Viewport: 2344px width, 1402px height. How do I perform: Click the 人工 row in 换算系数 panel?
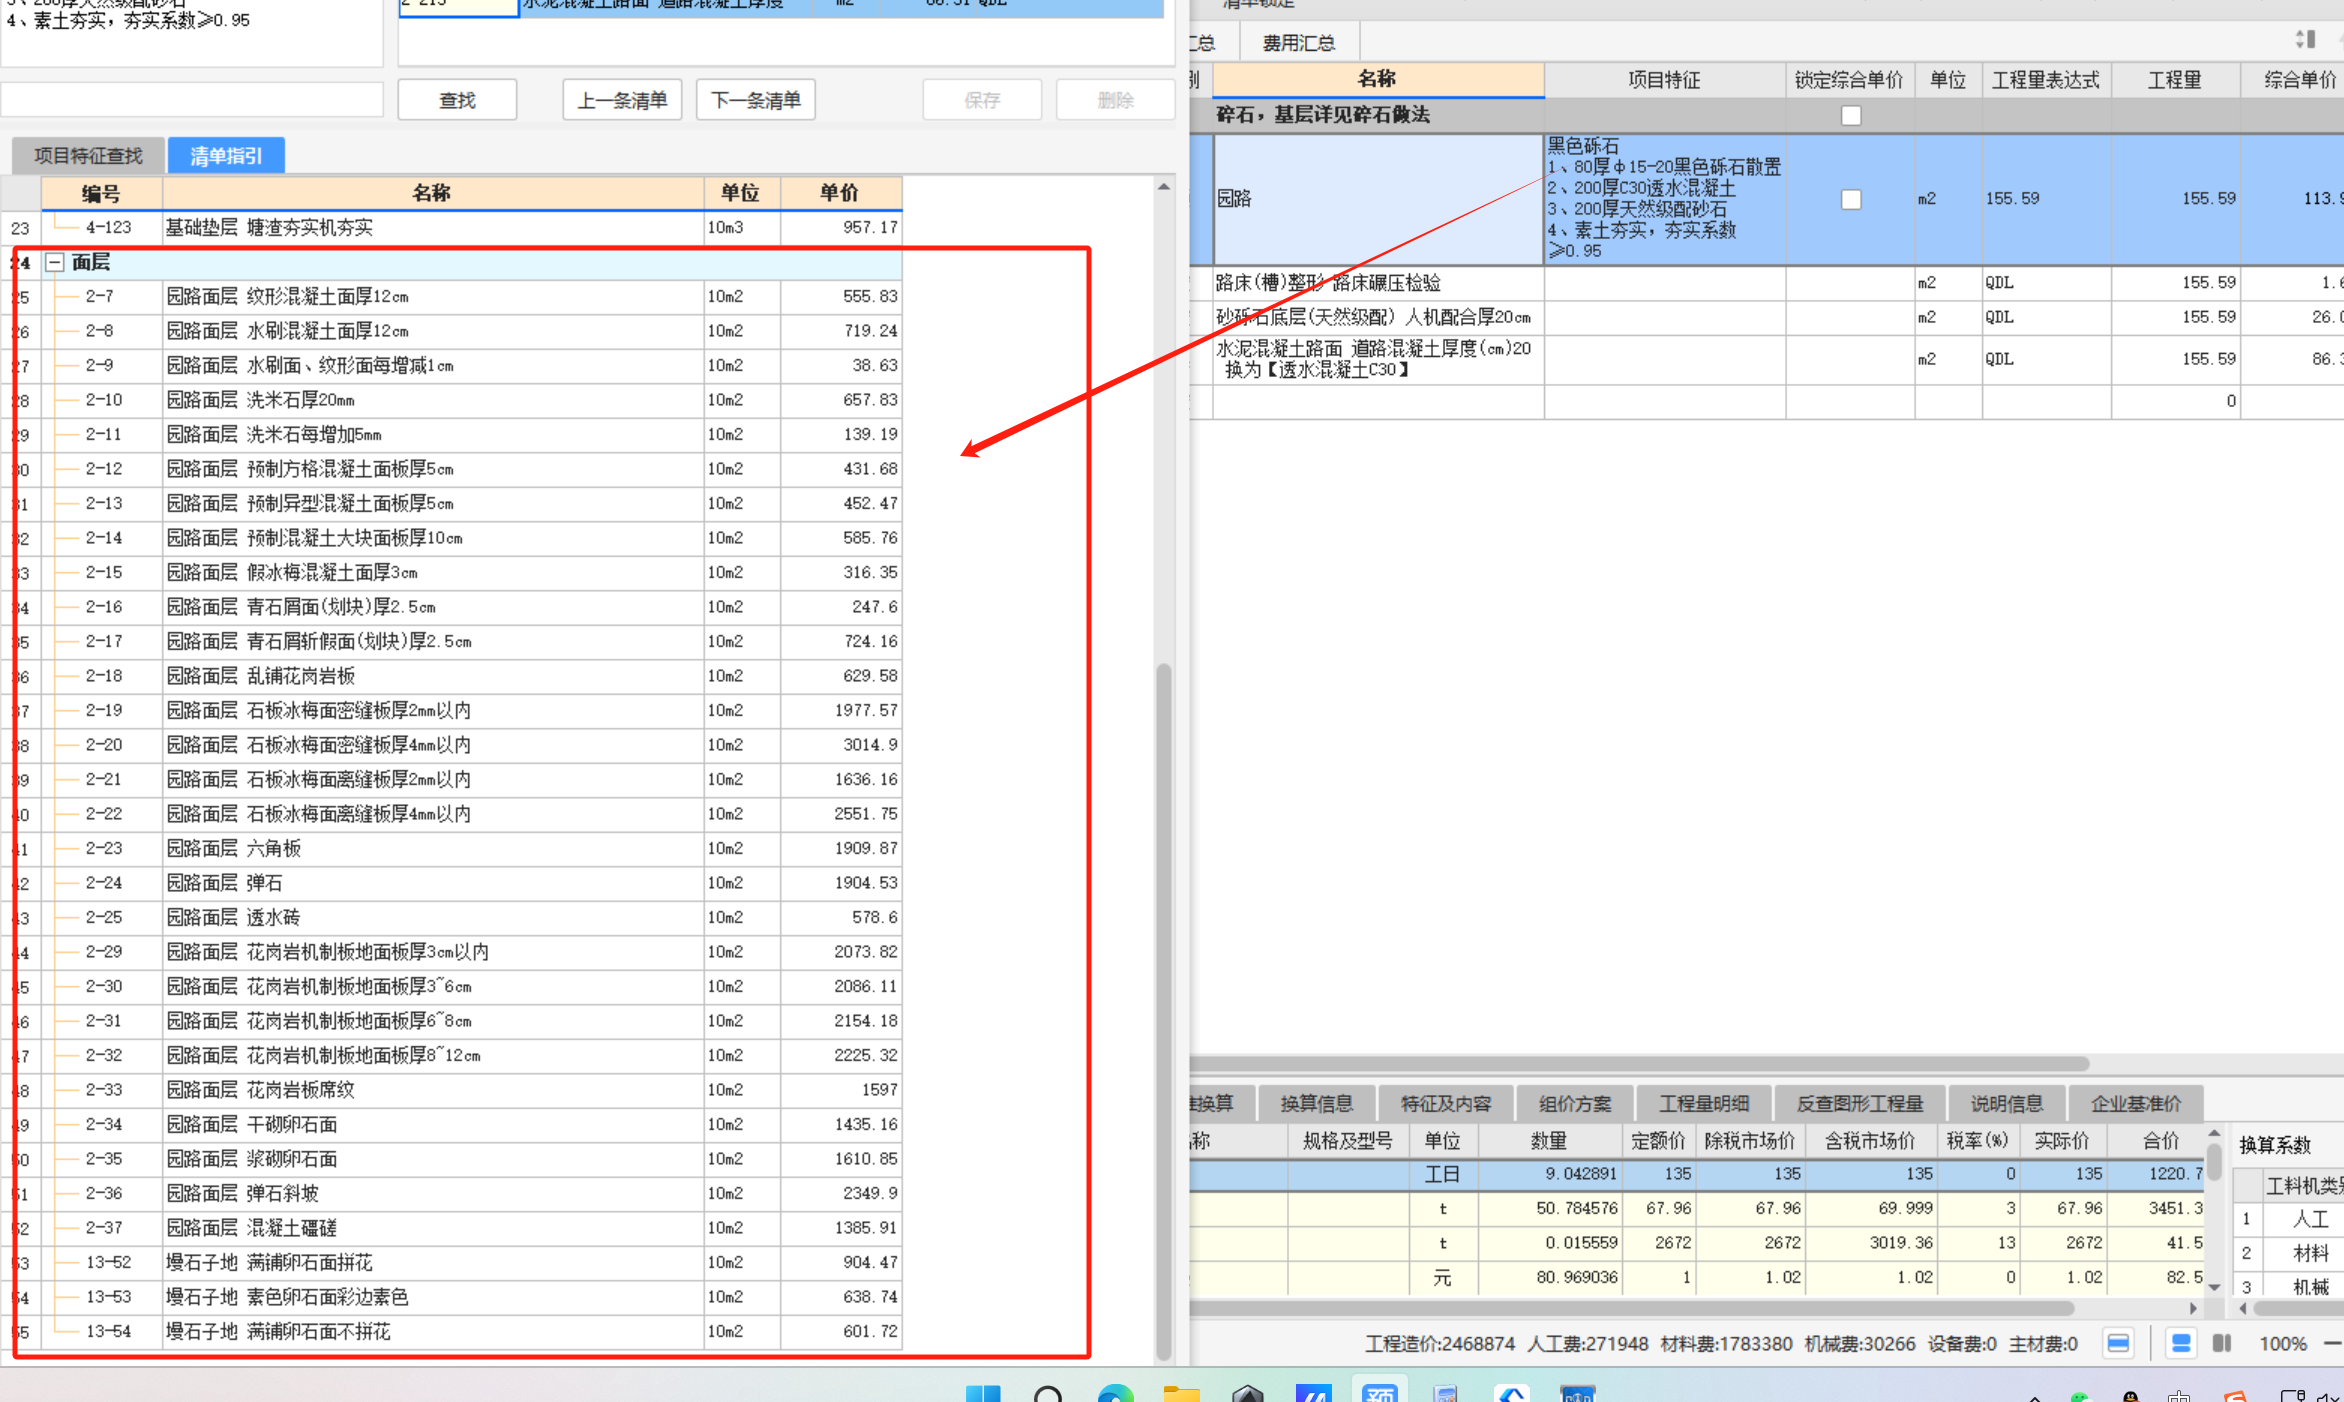pos(2290,1219)
